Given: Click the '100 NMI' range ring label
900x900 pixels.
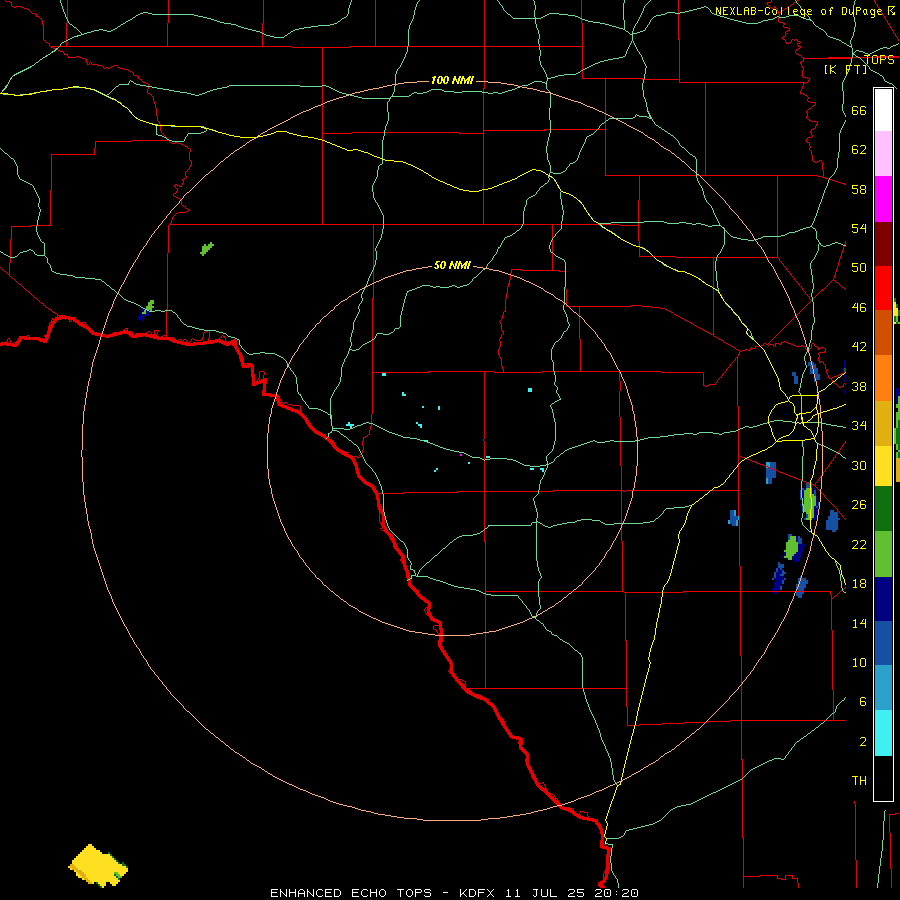Looking at the screenshot, I should point(452,80).
